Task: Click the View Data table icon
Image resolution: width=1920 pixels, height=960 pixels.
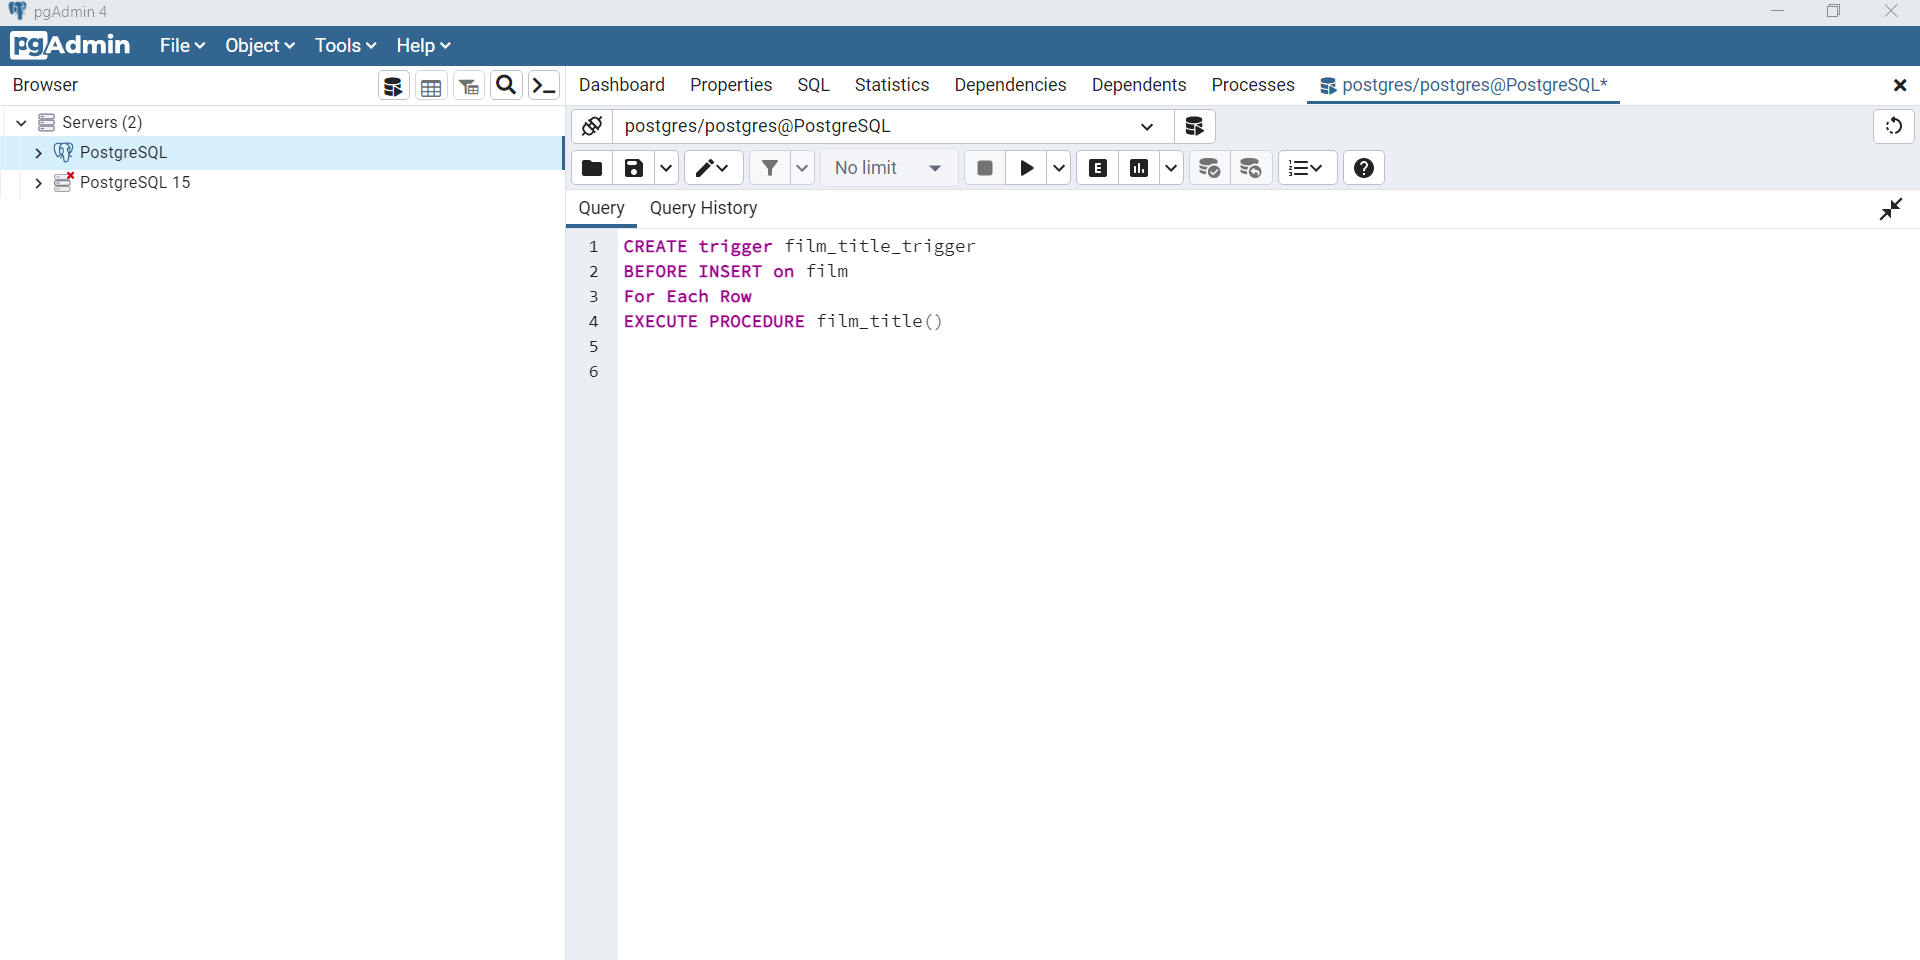Action: 431,86
